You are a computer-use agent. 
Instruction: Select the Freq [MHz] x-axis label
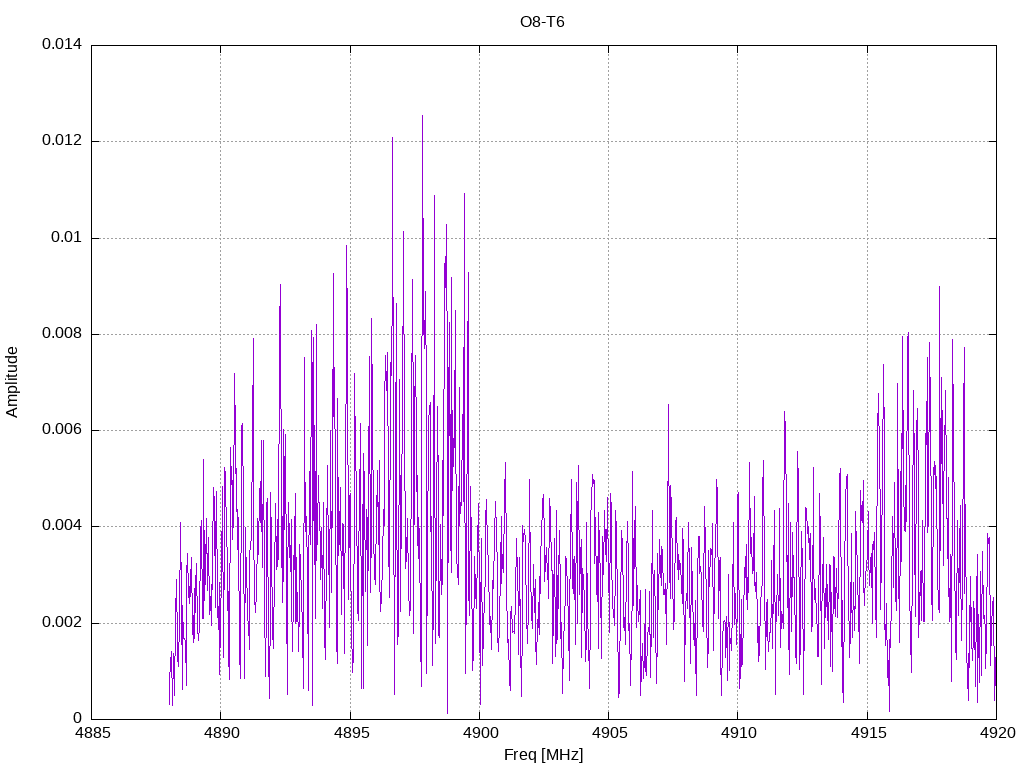543,755
